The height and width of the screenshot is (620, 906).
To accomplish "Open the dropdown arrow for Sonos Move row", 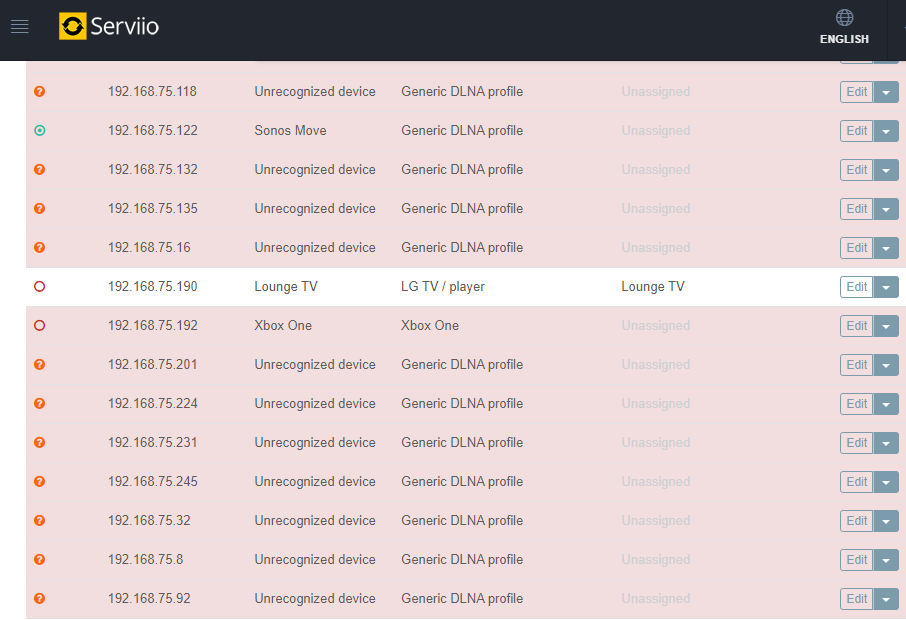I will tap(886, 131).
